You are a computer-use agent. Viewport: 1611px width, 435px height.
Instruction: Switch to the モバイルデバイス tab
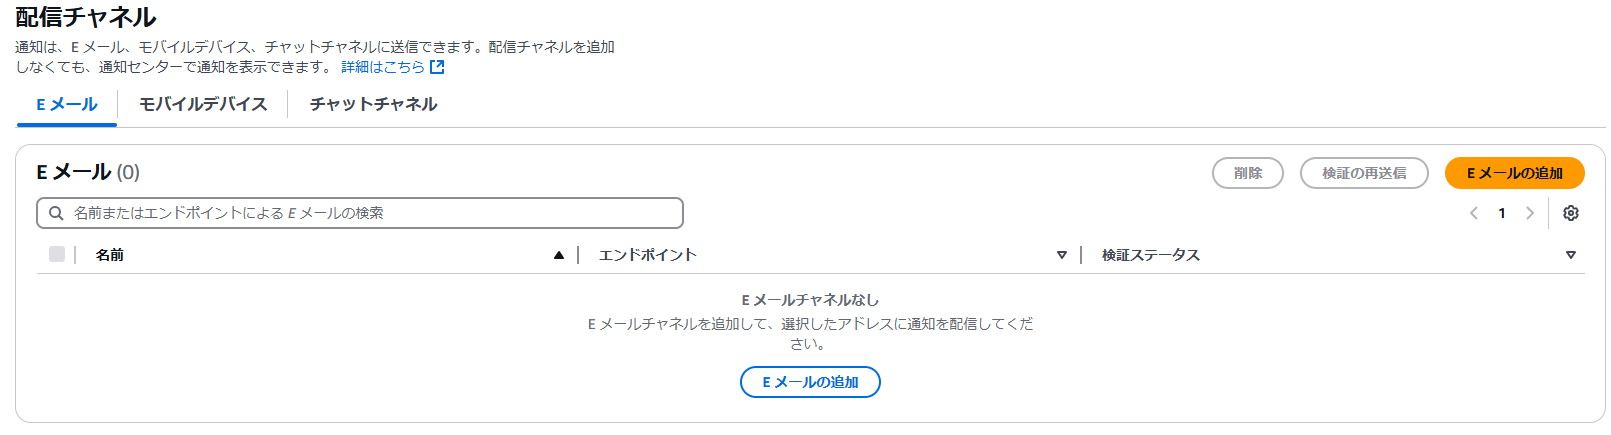click(203, 104)
